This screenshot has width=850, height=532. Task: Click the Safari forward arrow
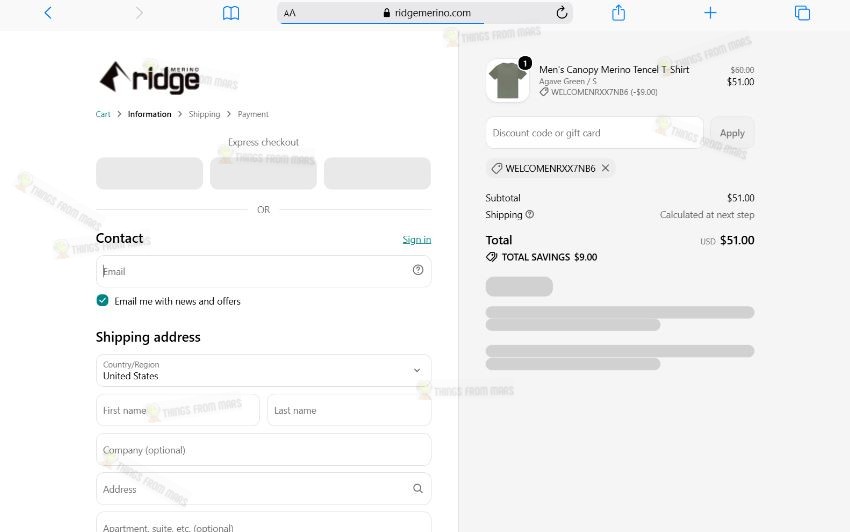[139, 12]
